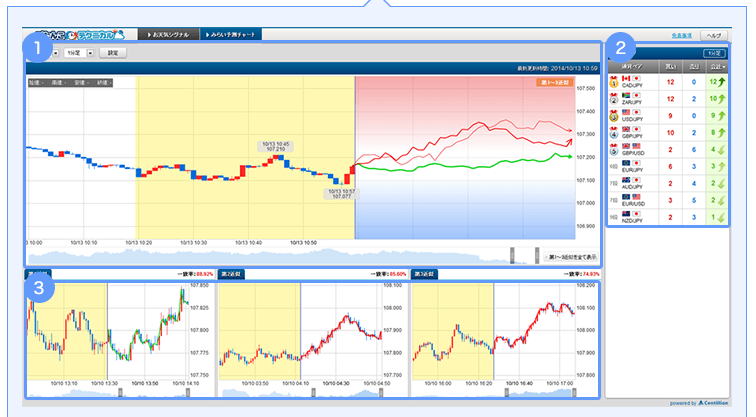
Task: Switch to the お天気シグナル tab
Action: pos(167,34)
